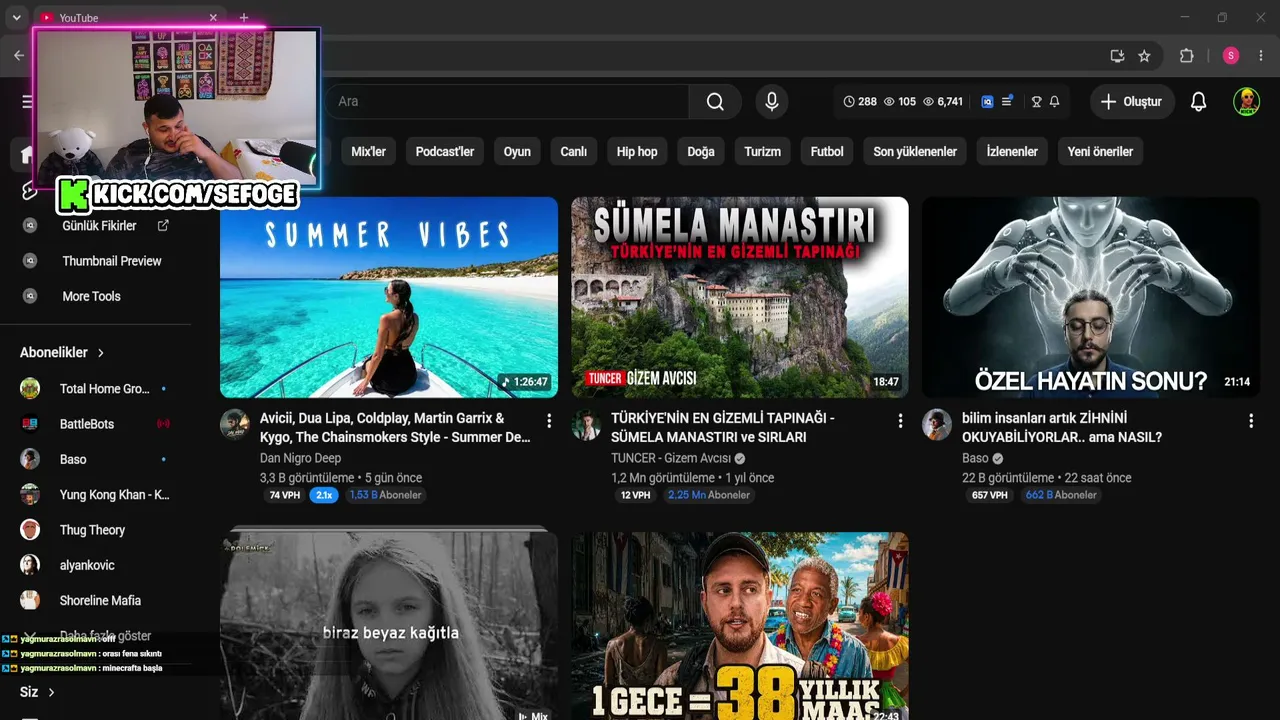1280x720 pixels.
Task: Open YouTube notifications bell
Action: [x=1198, y=101]
